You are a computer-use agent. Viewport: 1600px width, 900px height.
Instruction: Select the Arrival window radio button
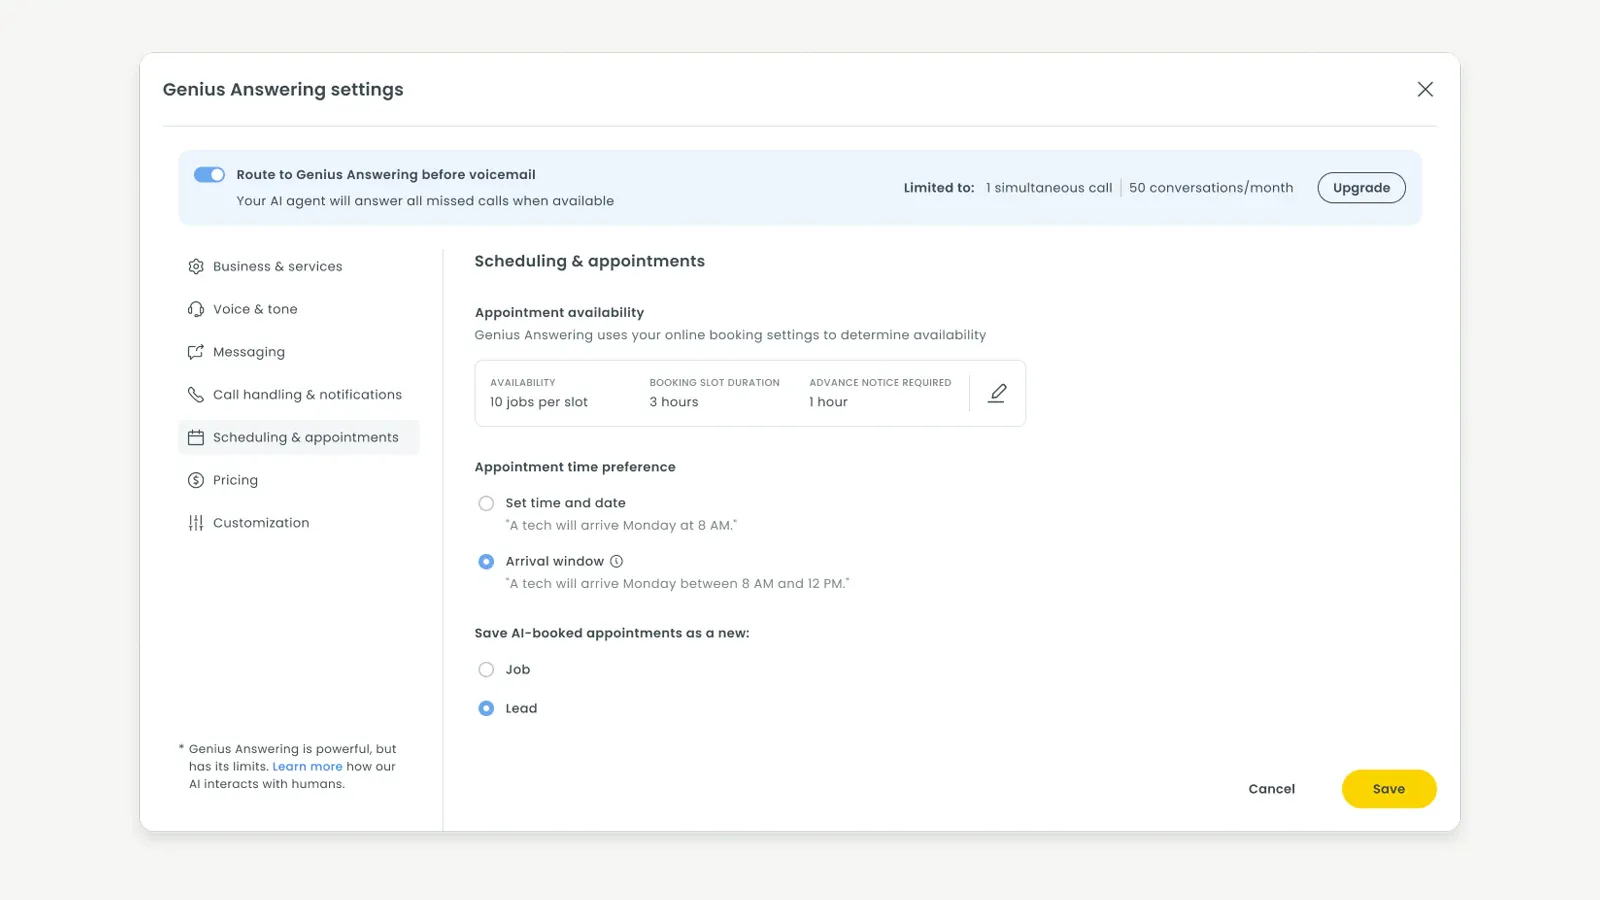486,562
